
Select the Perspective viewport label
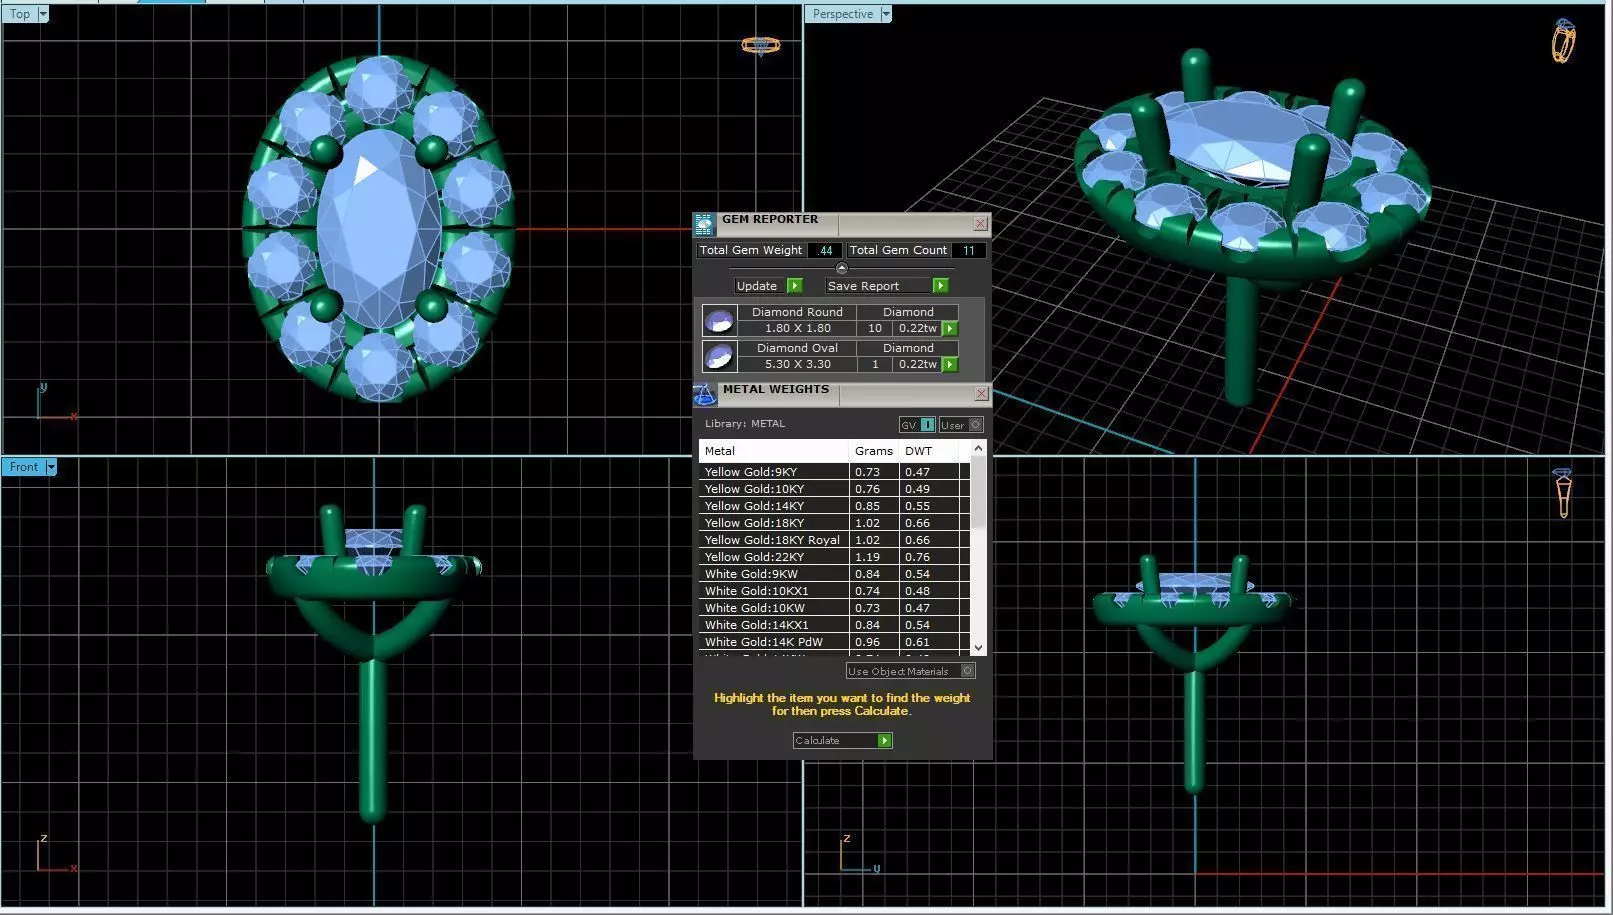point(843,14)
